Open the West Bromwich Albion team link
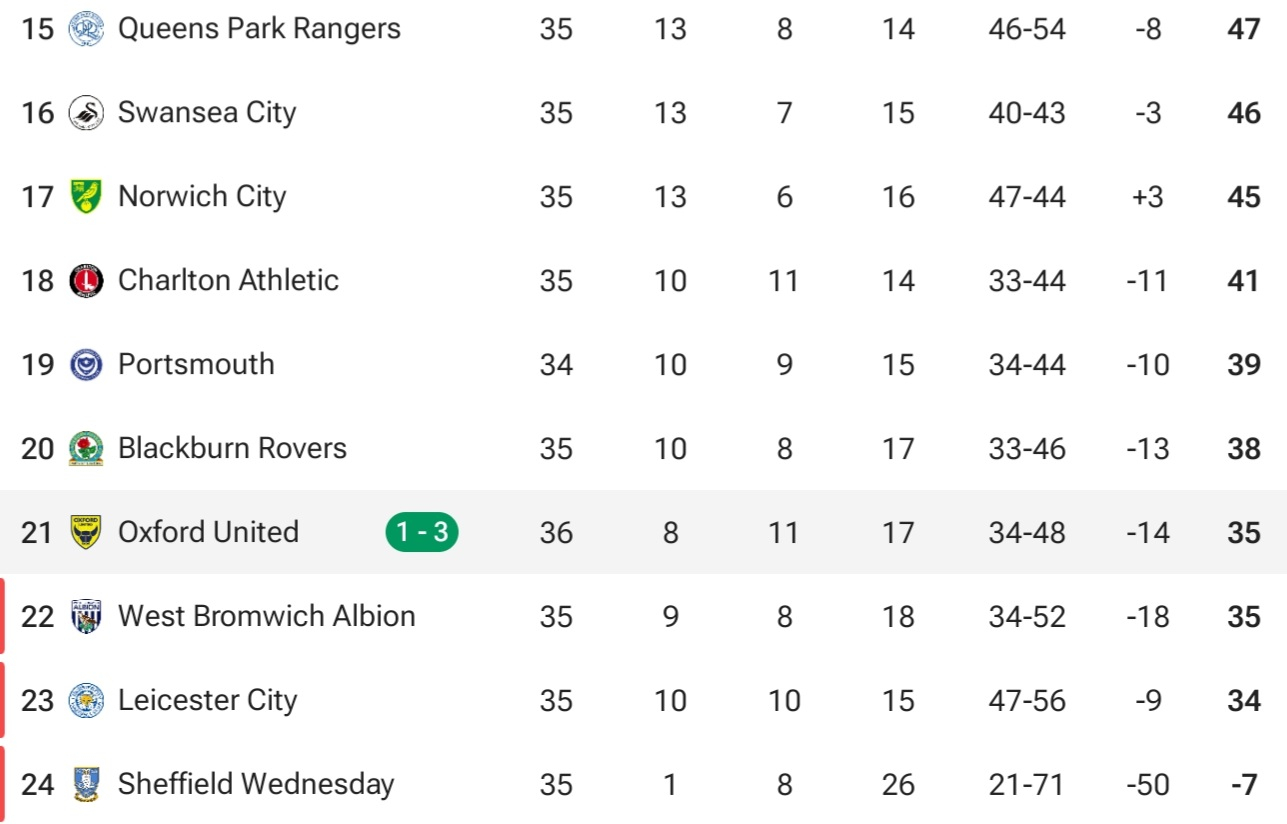The height and width of the screenshot is (824, 1287). [267, 615]
